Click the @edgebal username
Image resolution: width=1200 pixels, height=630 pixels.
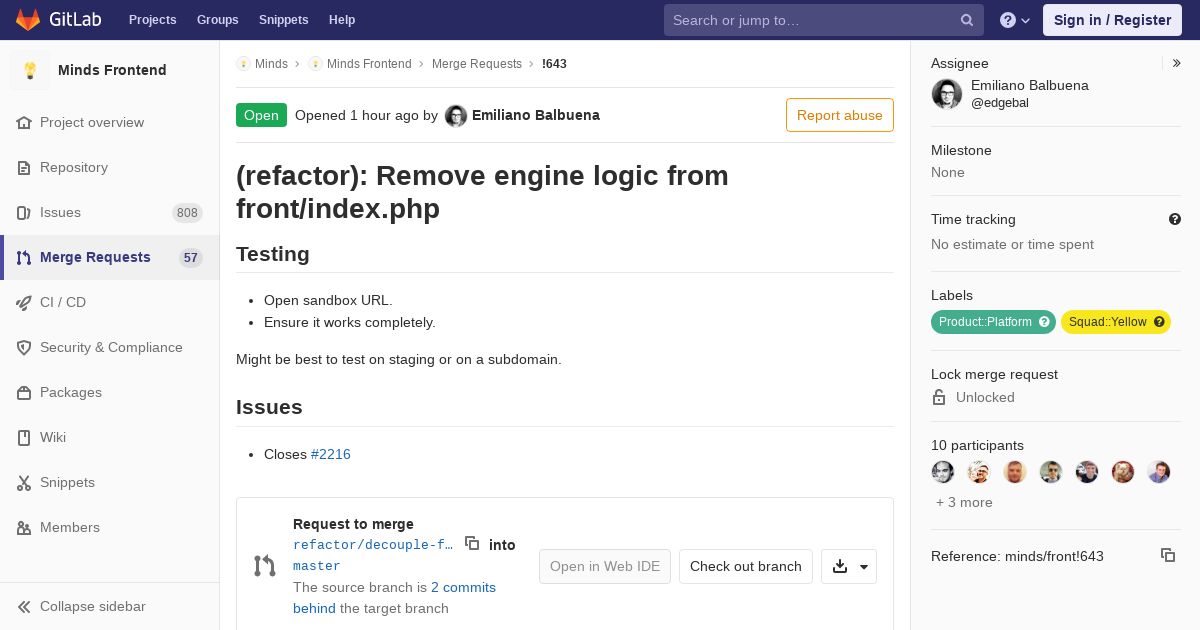(x=1000, y=103)
